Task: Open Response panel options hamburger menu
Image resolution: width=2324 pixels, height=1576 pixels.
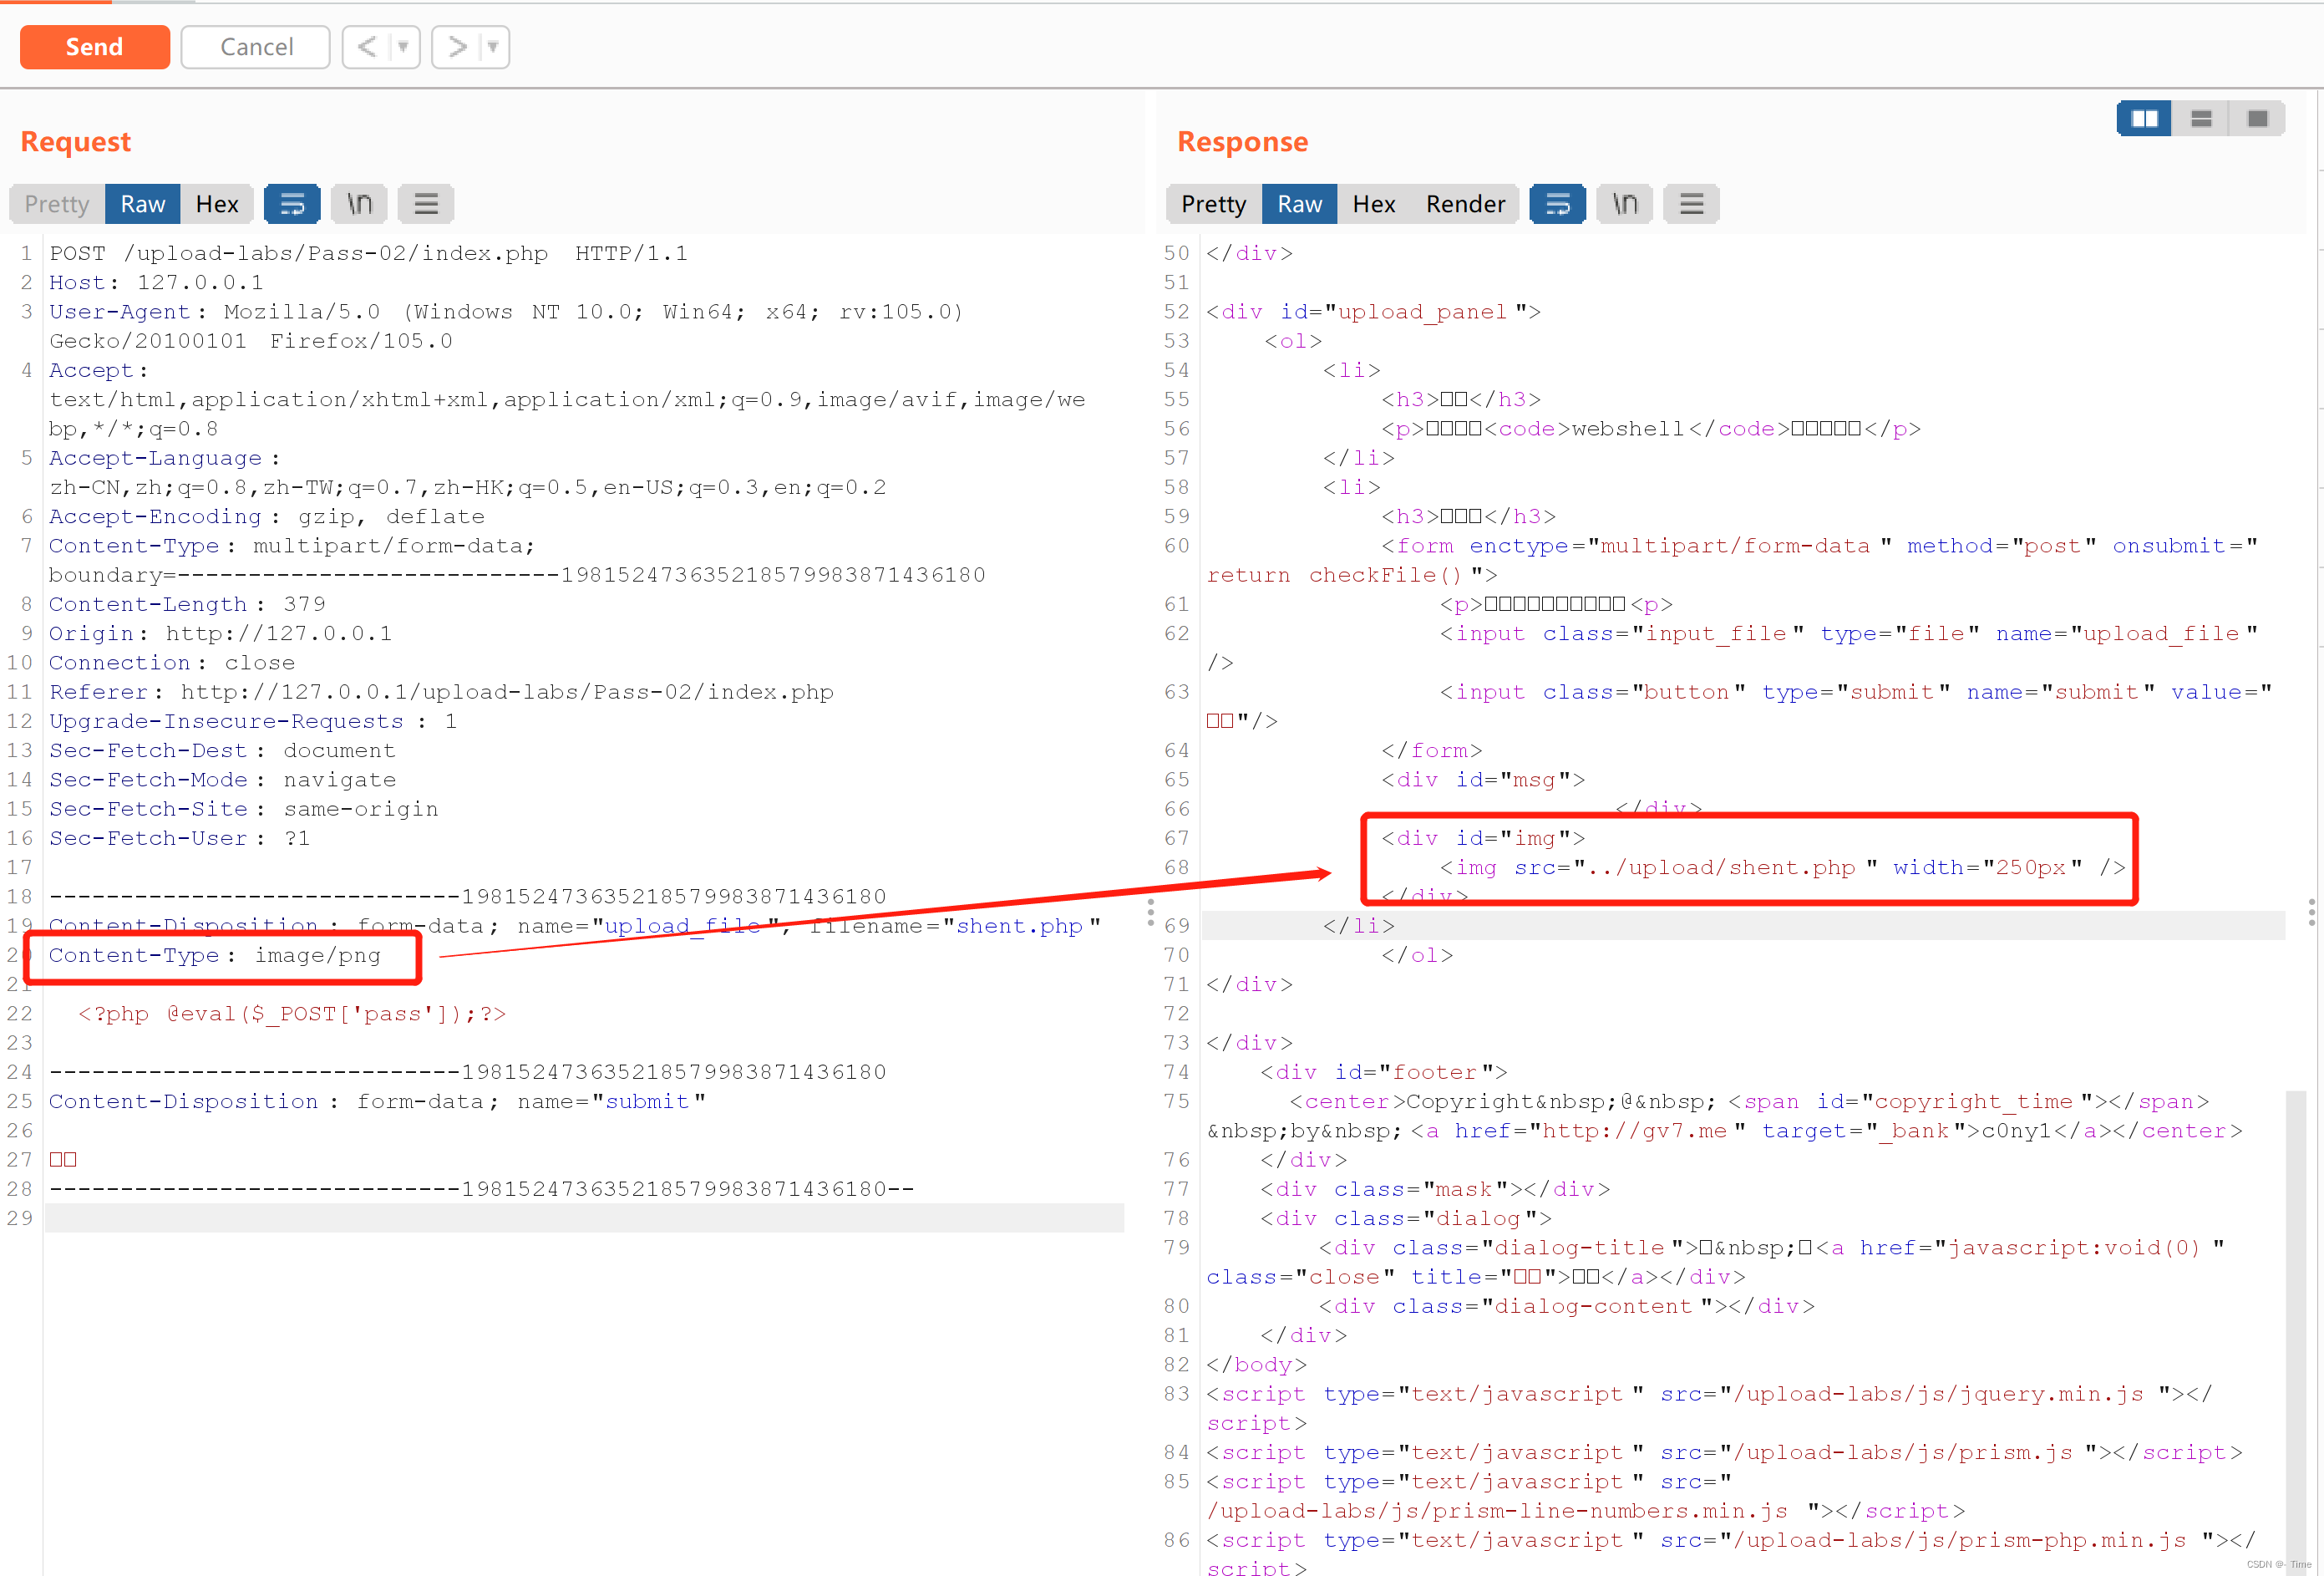Action: [x=1691, y=204]
